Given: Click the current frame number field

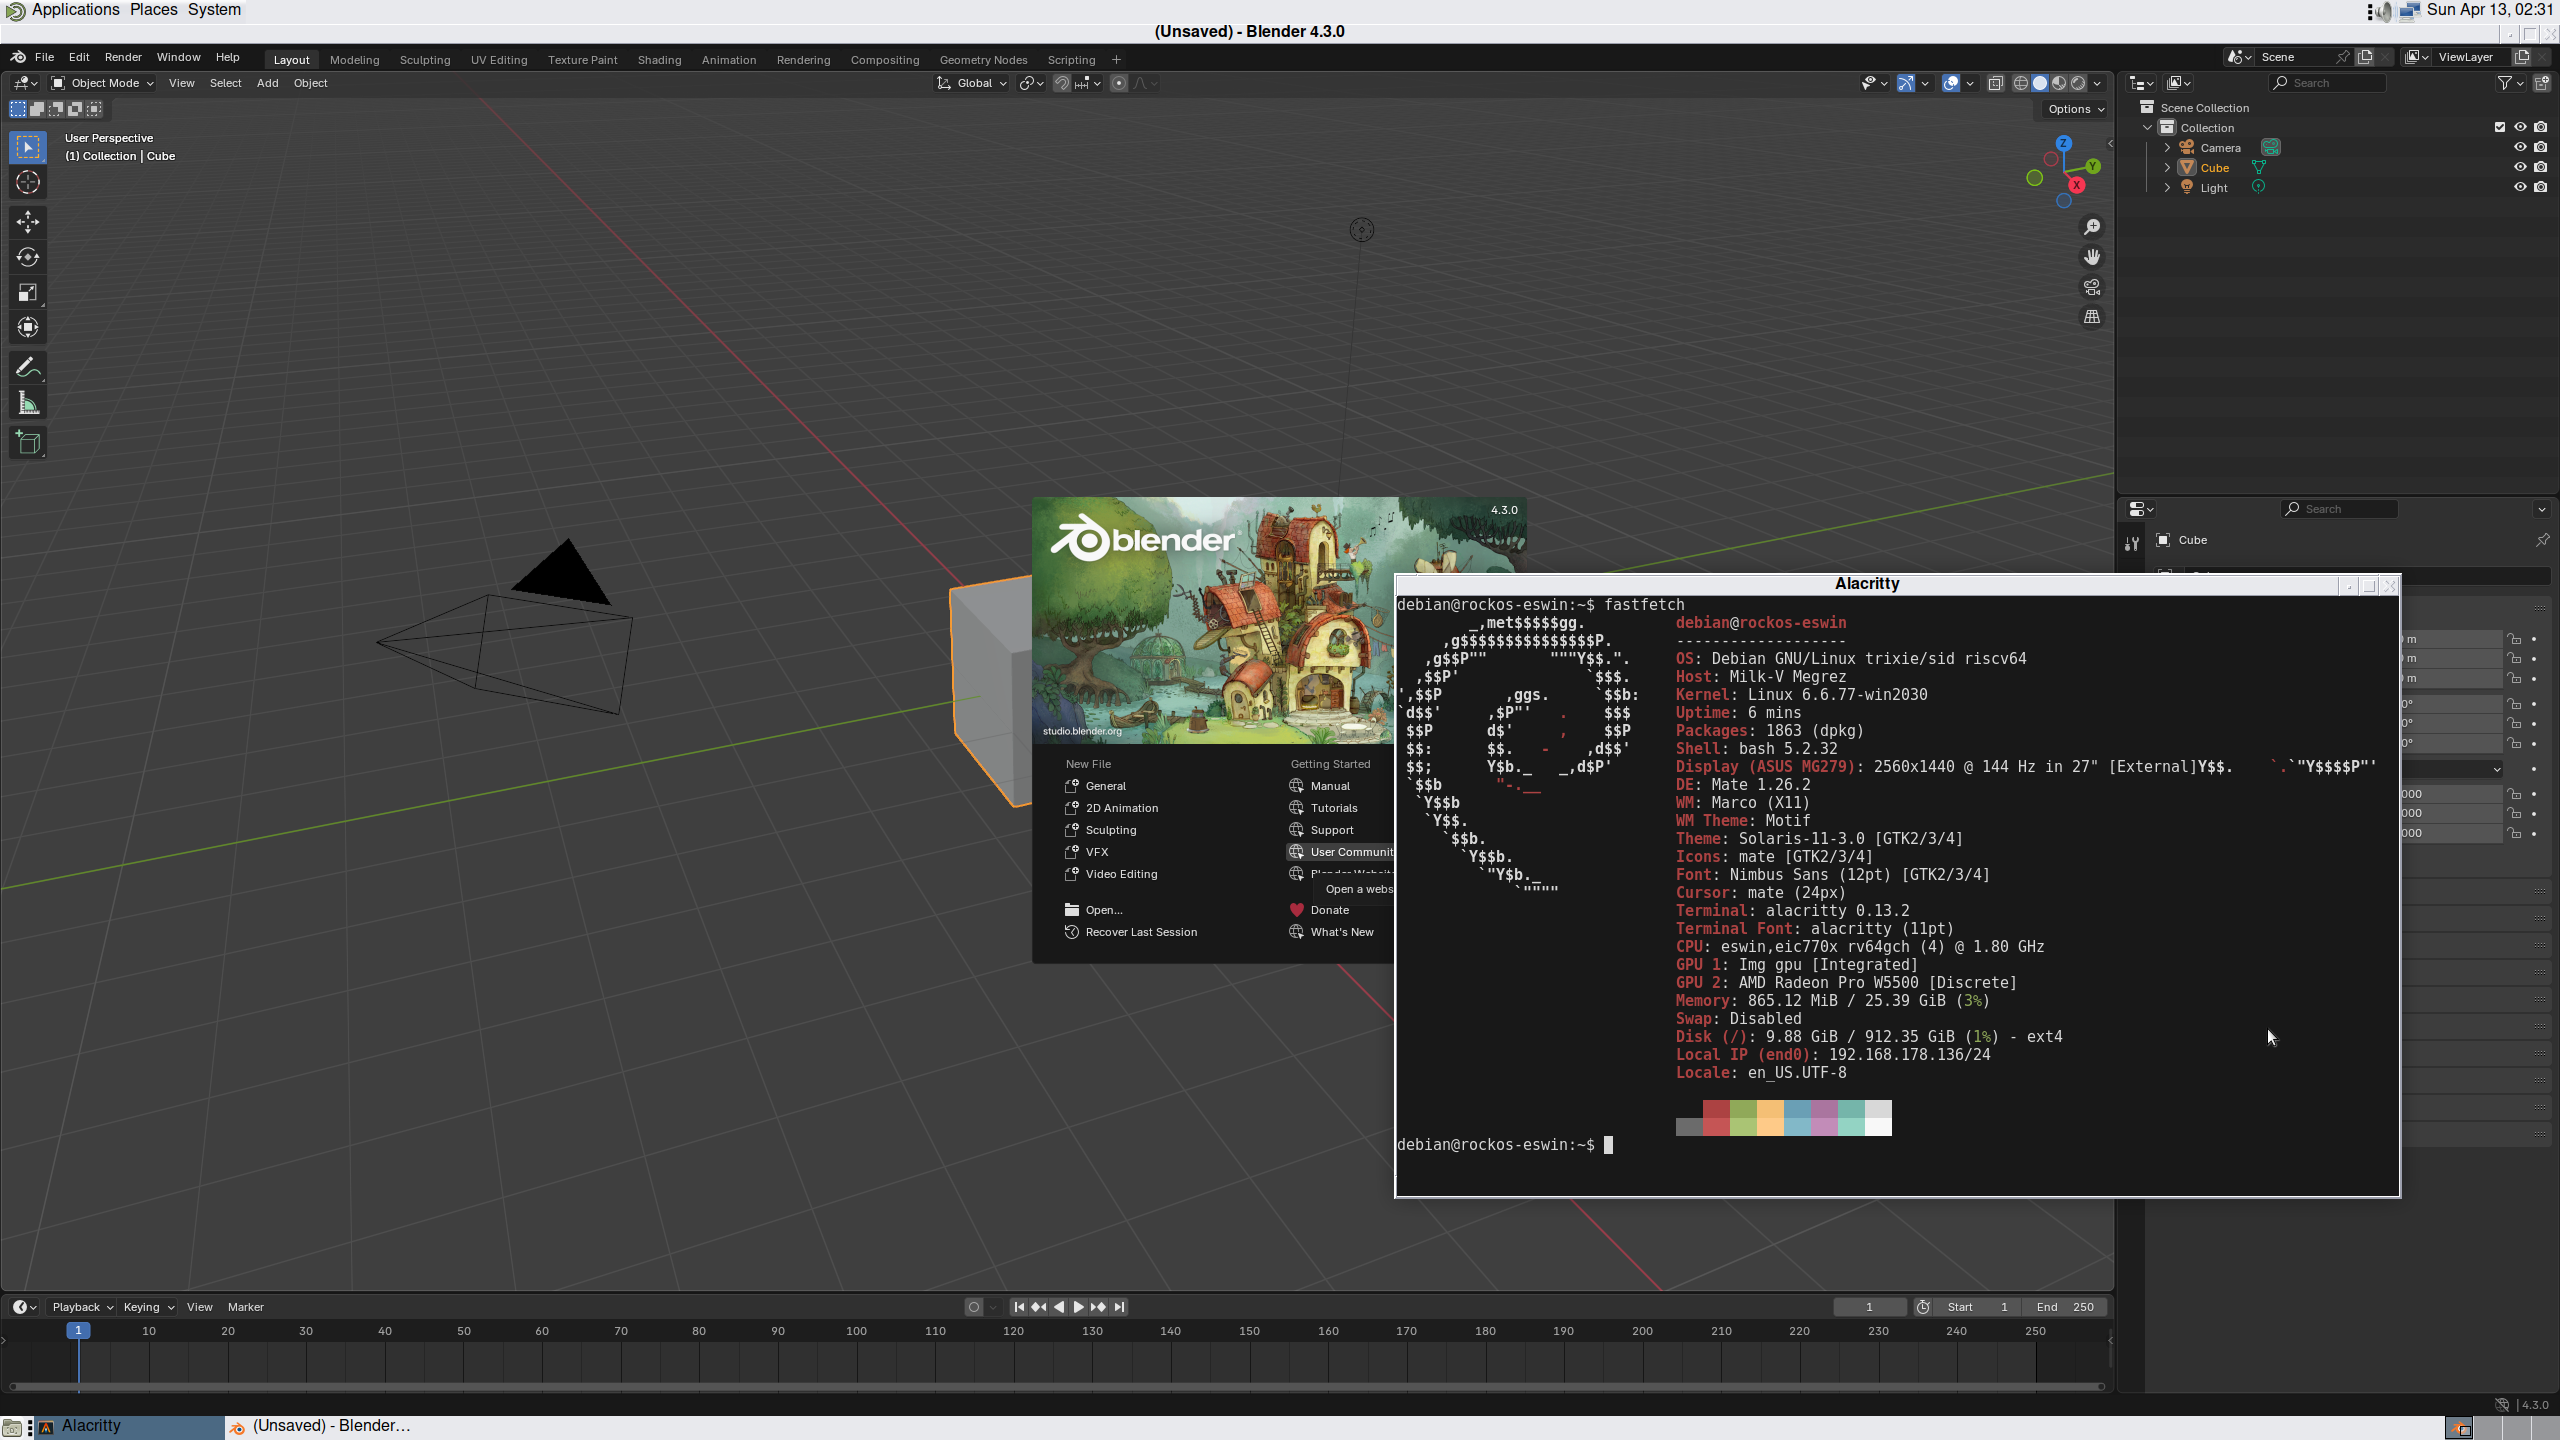Looking at the screenshot, I should point(1869,1307).
